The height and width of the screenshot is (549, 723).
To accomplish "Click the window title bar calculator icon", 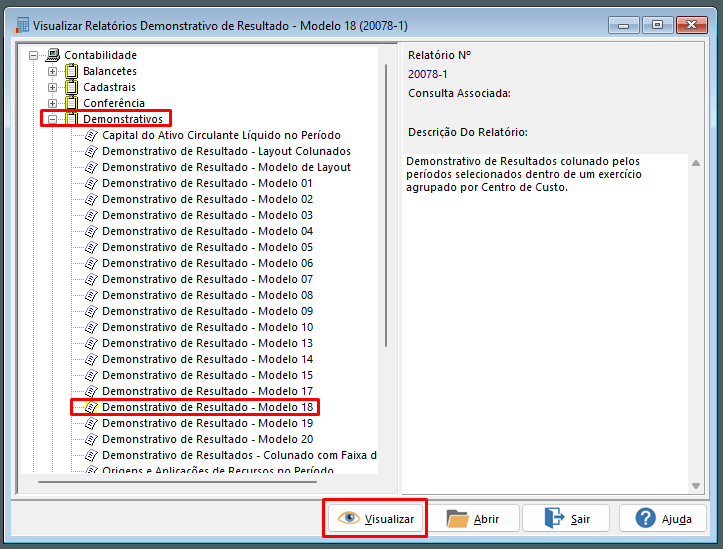I will (x=22, y=25).
